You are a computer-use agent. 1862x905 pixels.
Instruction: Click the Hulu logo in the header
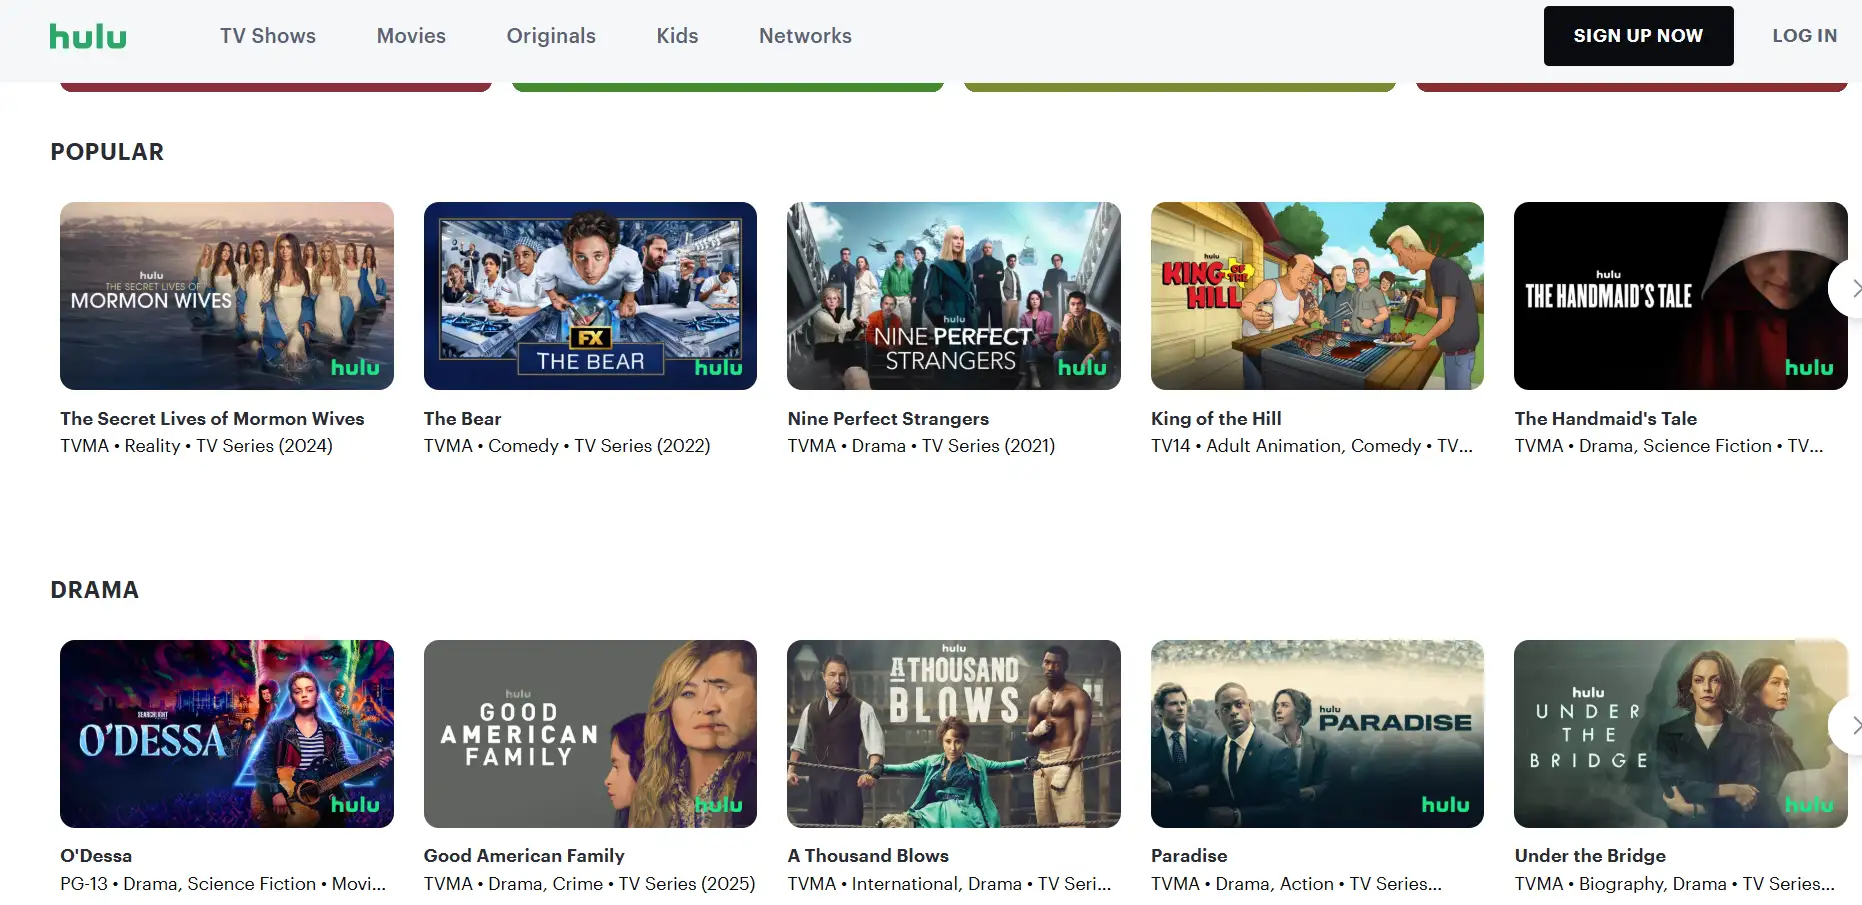pyautogui.click(x=88, y=36)
